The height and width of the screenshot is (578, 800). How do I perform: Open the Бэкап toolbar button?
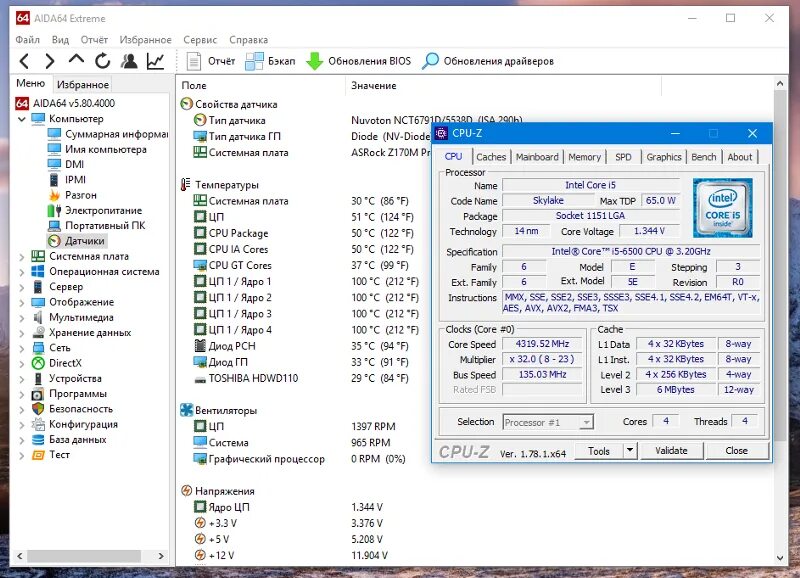tap(270, 61)
